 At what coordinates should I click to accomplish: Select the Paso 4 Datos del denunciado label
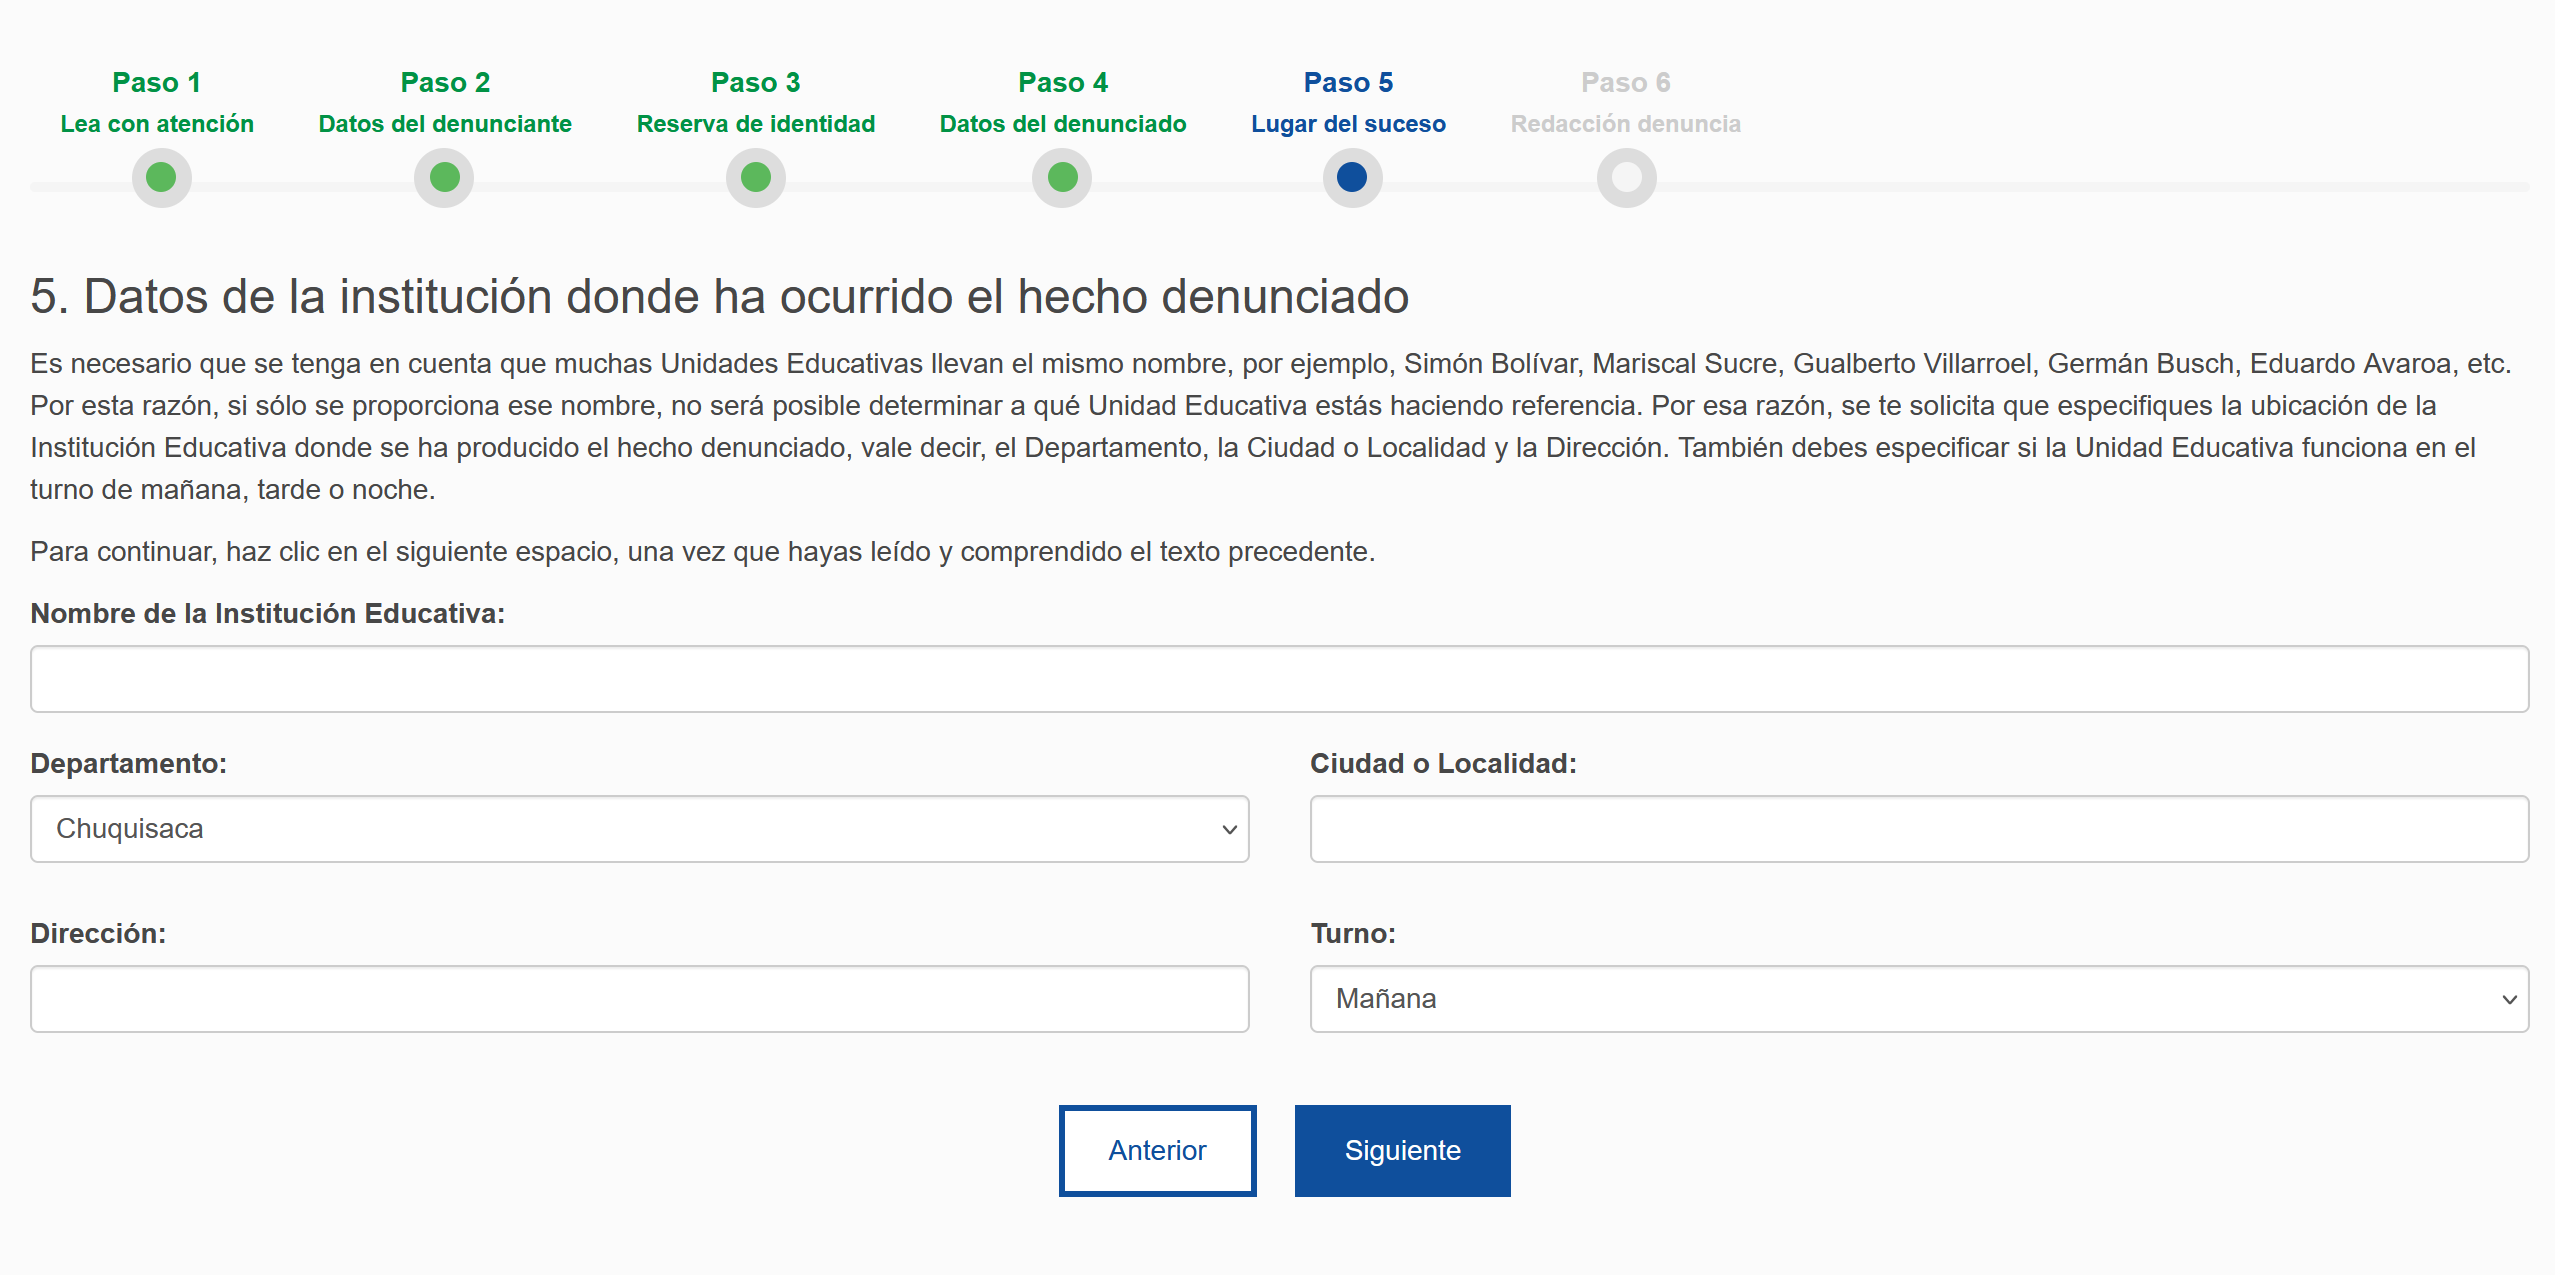click(1062, 103)
